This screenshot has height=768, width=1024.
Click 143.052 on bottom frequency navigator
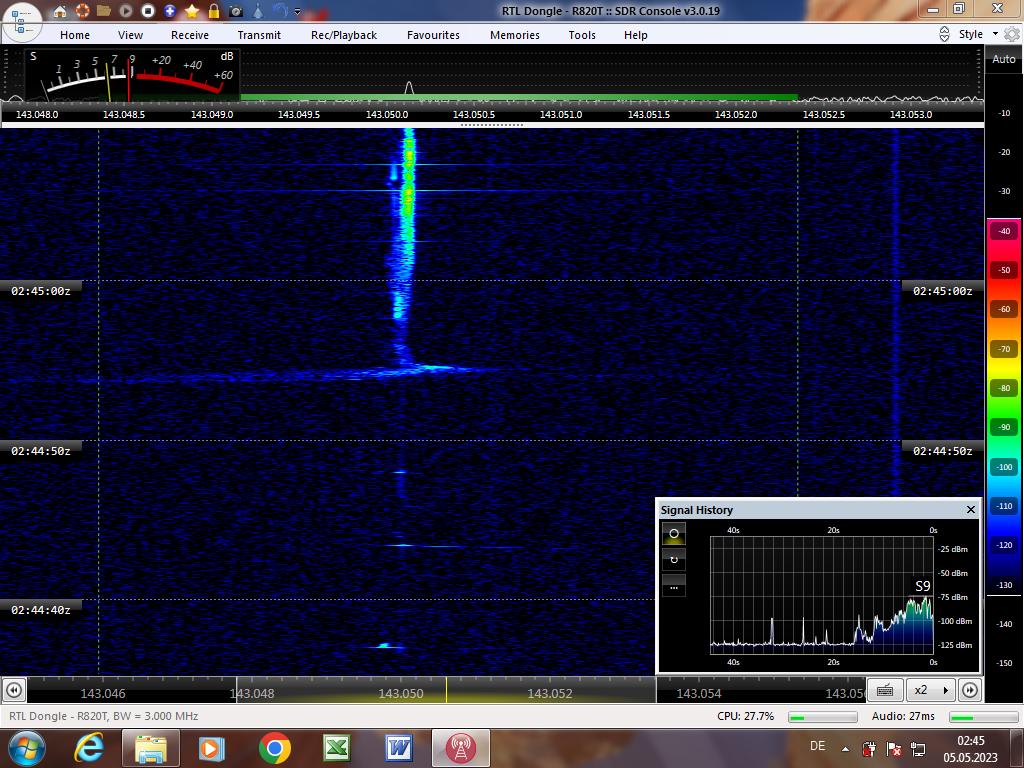tap(549, 694)
